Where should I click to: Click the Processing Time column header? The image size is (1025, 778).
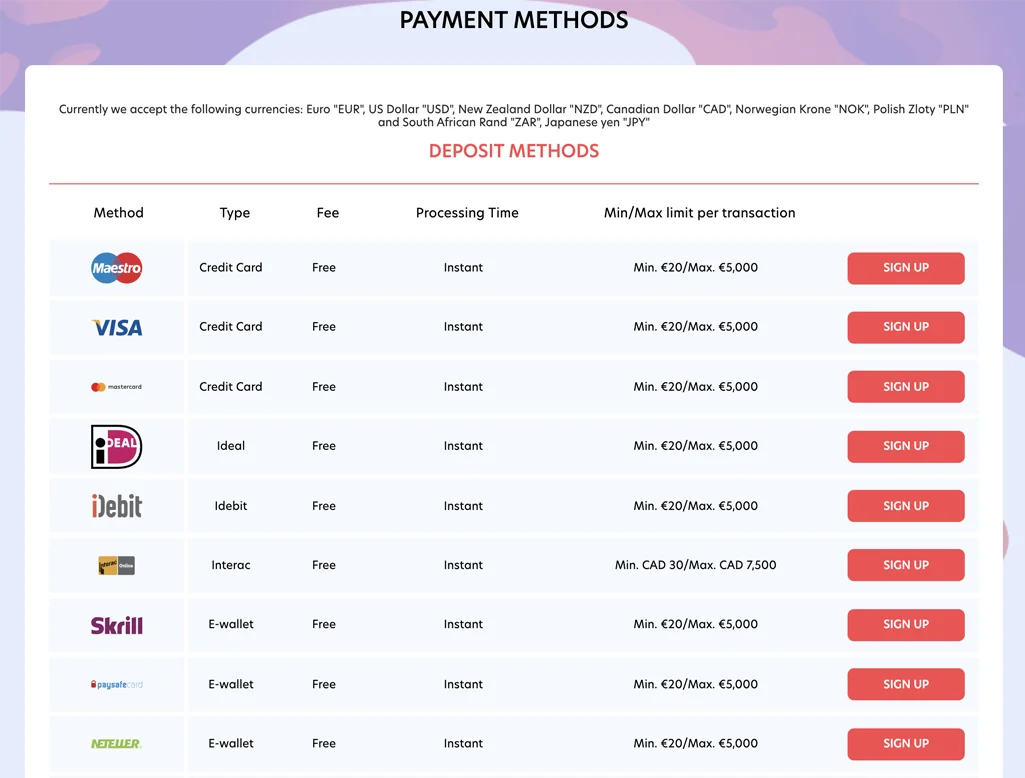(467, 213)
